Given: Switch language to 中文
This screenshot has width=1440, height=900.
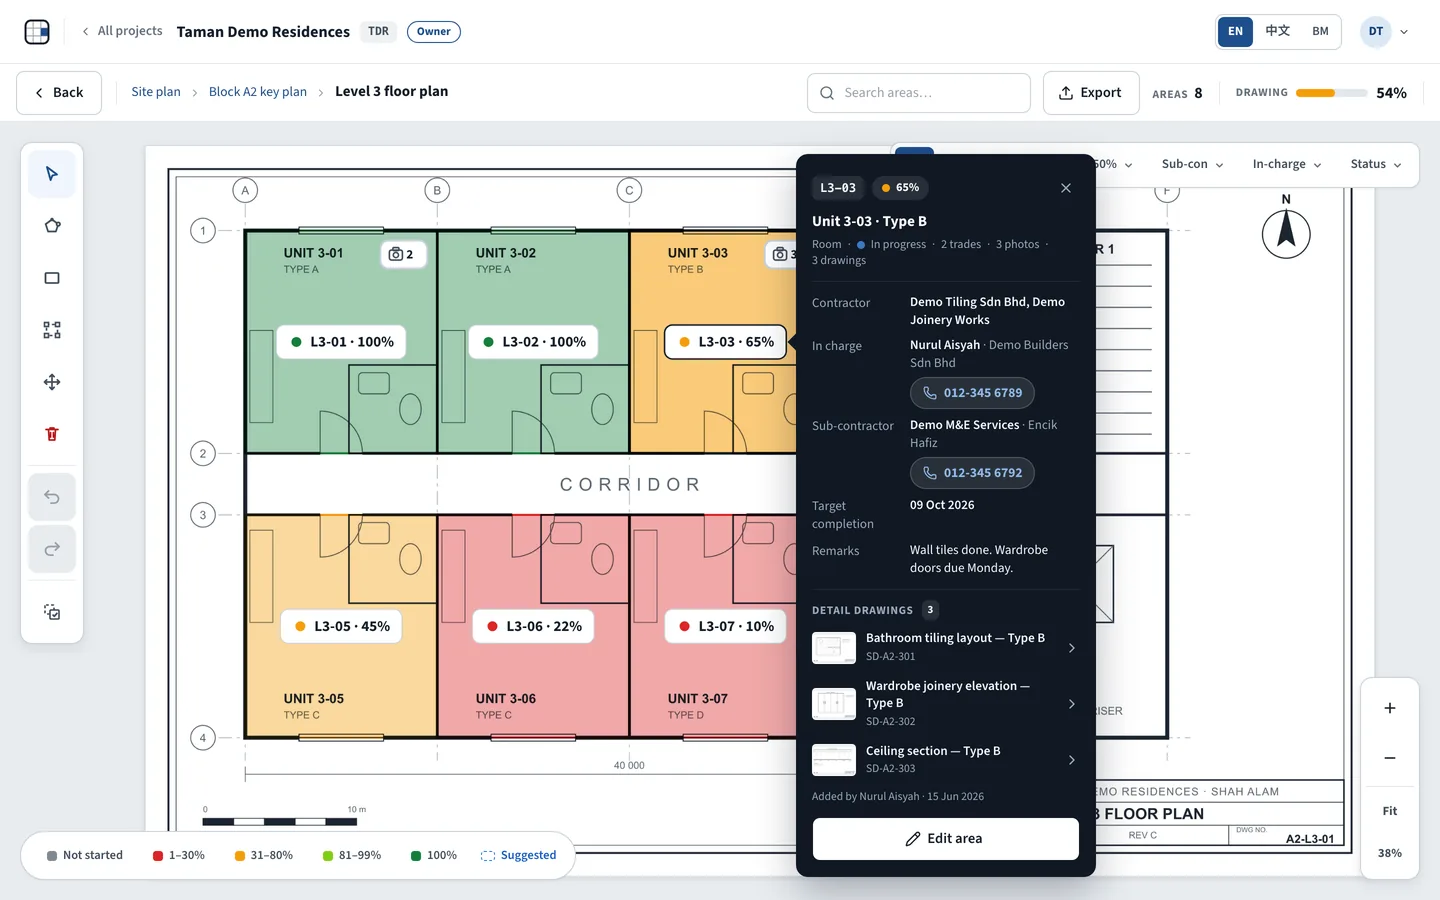Looking at the screenshot, I should (x=1278, y=32).
